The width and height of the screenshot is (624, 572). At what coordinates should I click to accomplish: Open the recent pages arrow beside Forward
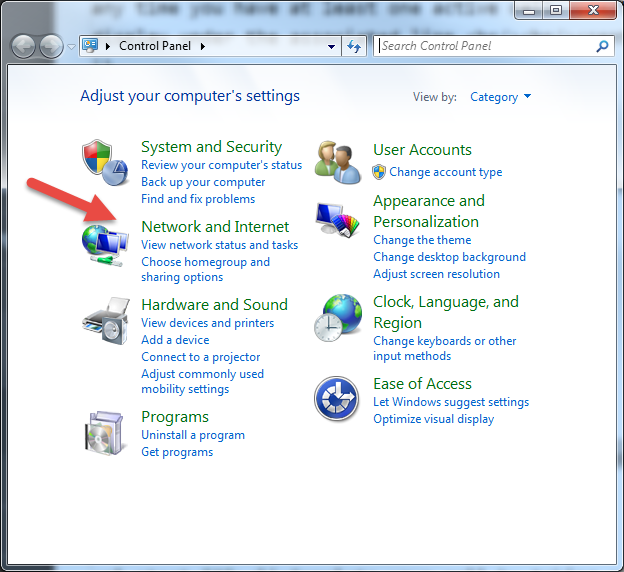(x=71, y=47)
